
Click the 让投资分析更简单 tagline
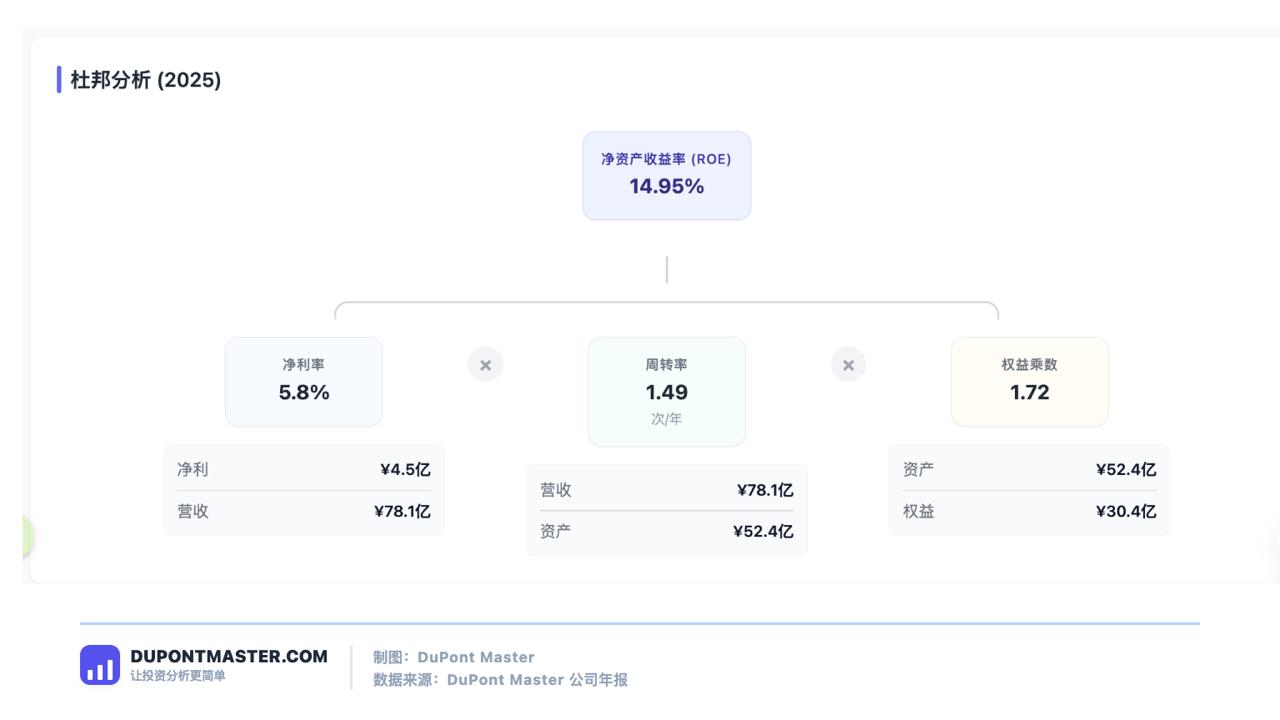coord(178,676)
